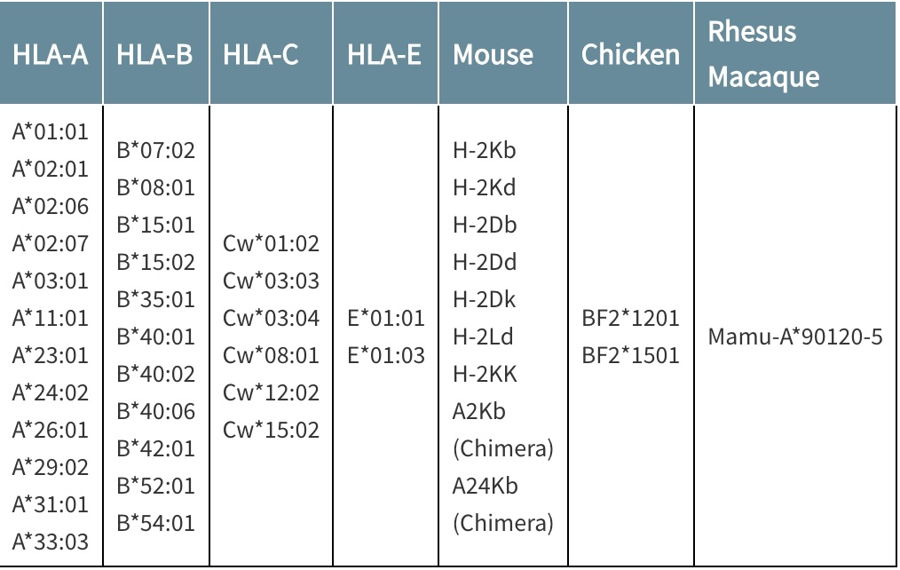900x570 pixels.
Task: Select the E*01:03 allele
Action: [386, 355]
